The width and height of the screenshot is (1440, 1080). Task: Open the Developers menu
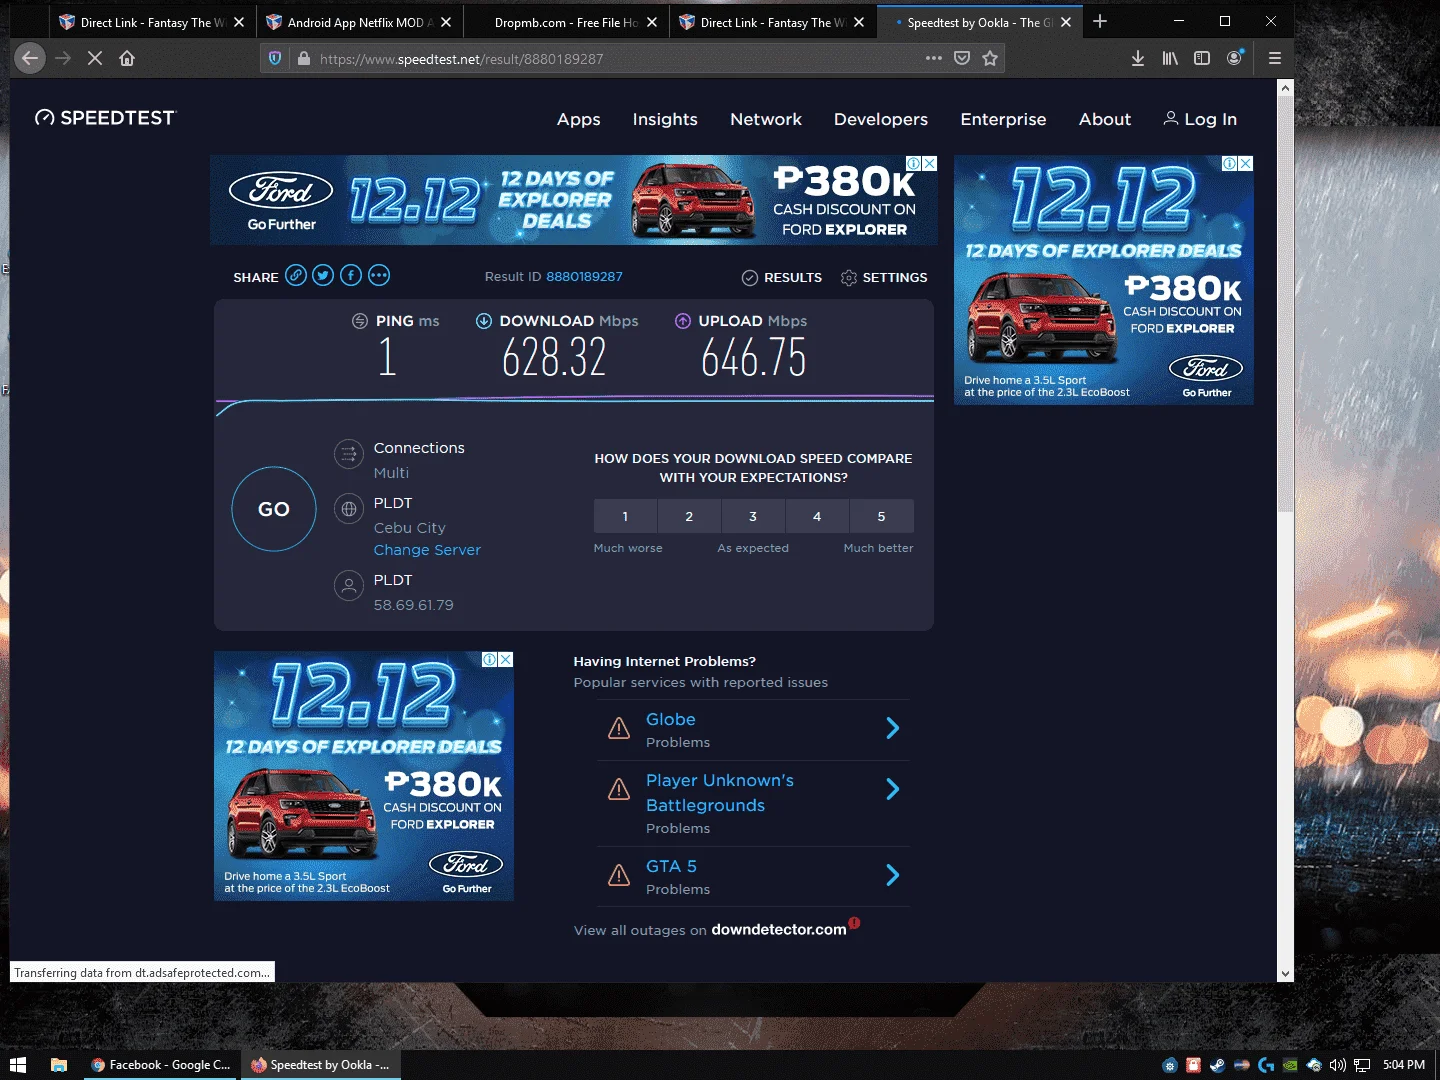click(x=881, y=119)
